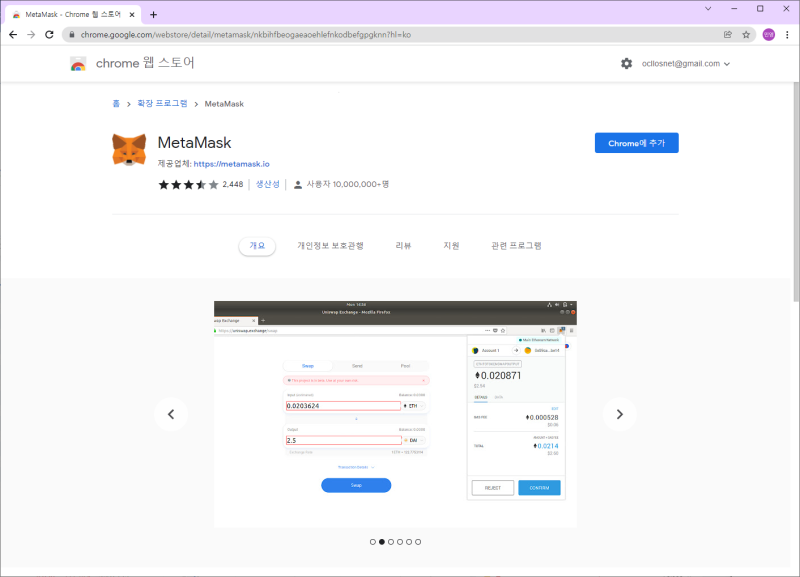
Task: Close the MetaMask web store tab
Action: [132, 15]
